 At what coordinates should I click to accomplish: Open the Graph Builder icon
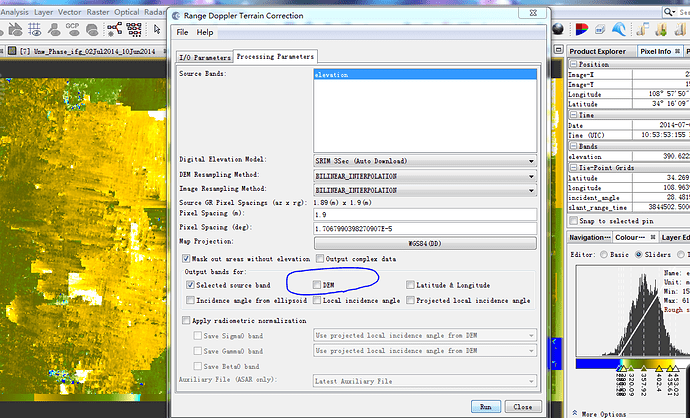(x=114, y=29)
